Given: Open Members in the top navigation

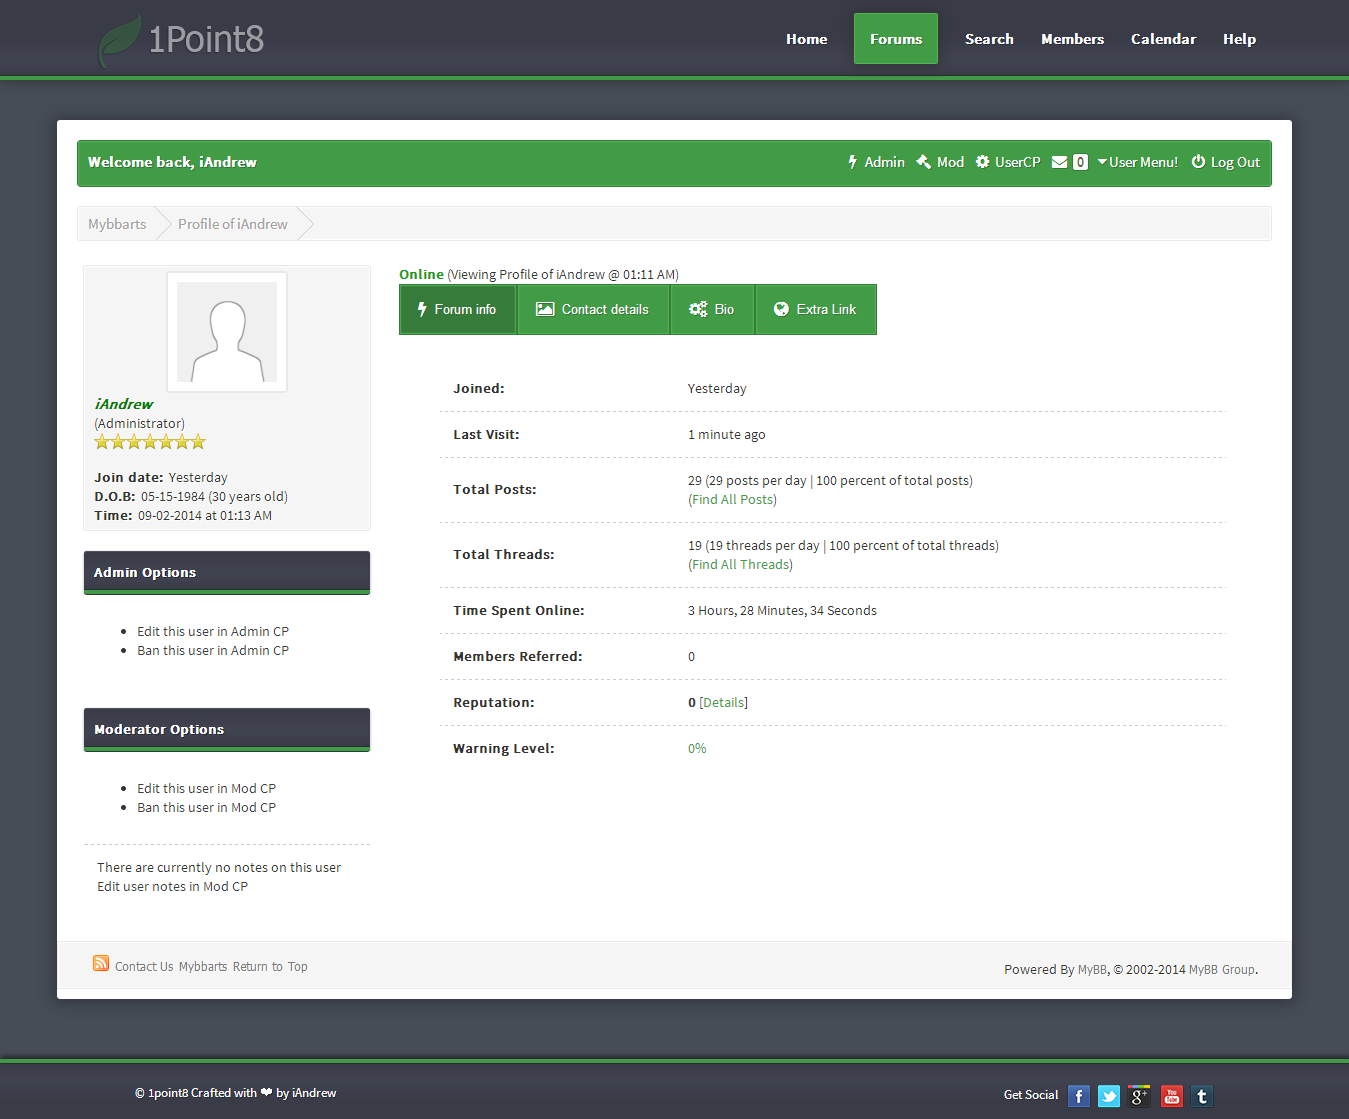Looking at the screenshot, I should pos(1072,39).
